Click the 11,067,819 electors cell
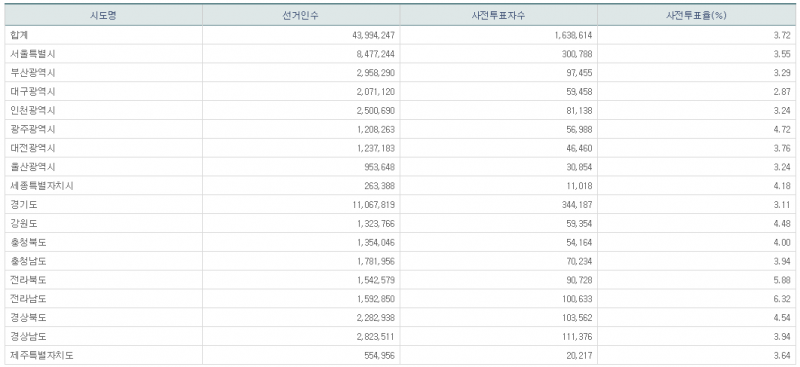 tap(373, 205)
